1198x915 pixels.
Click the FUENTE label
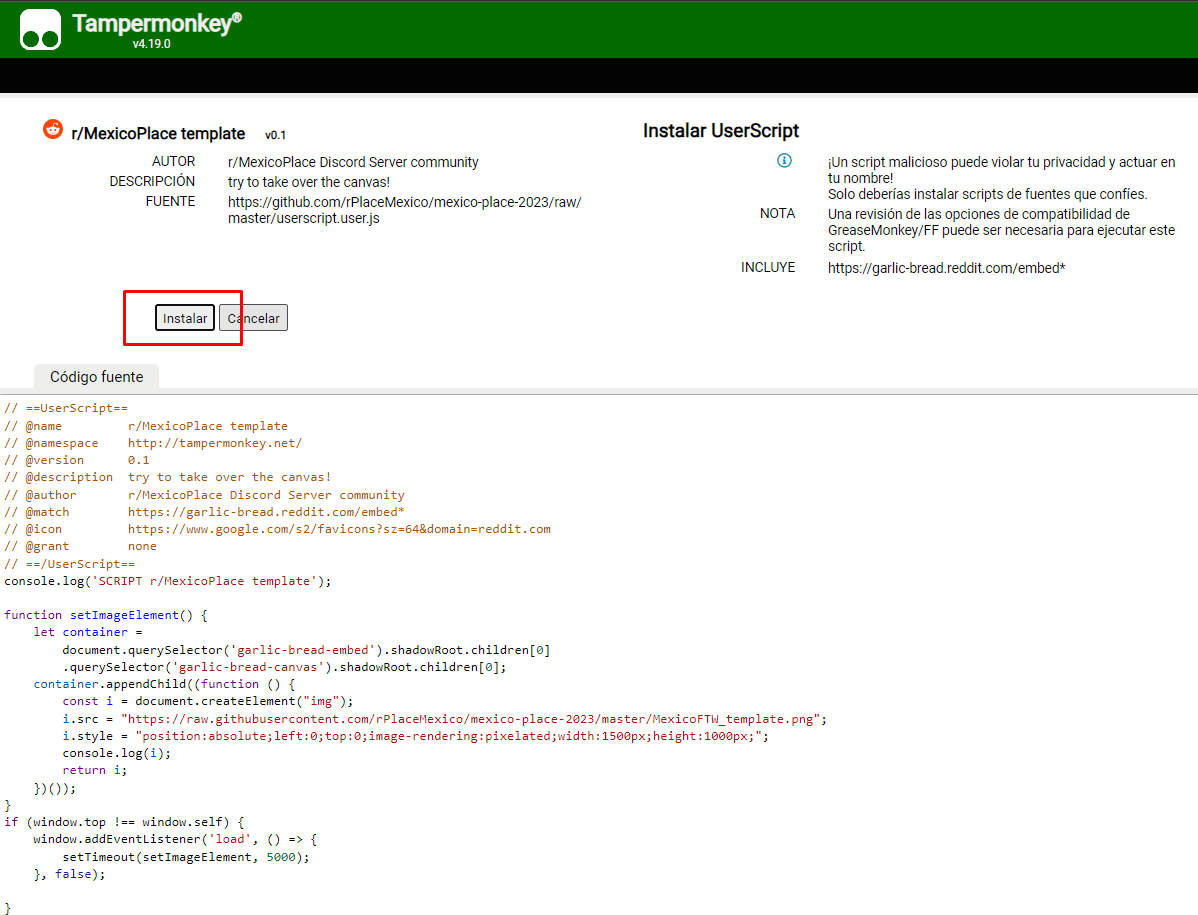coord(170,201)
